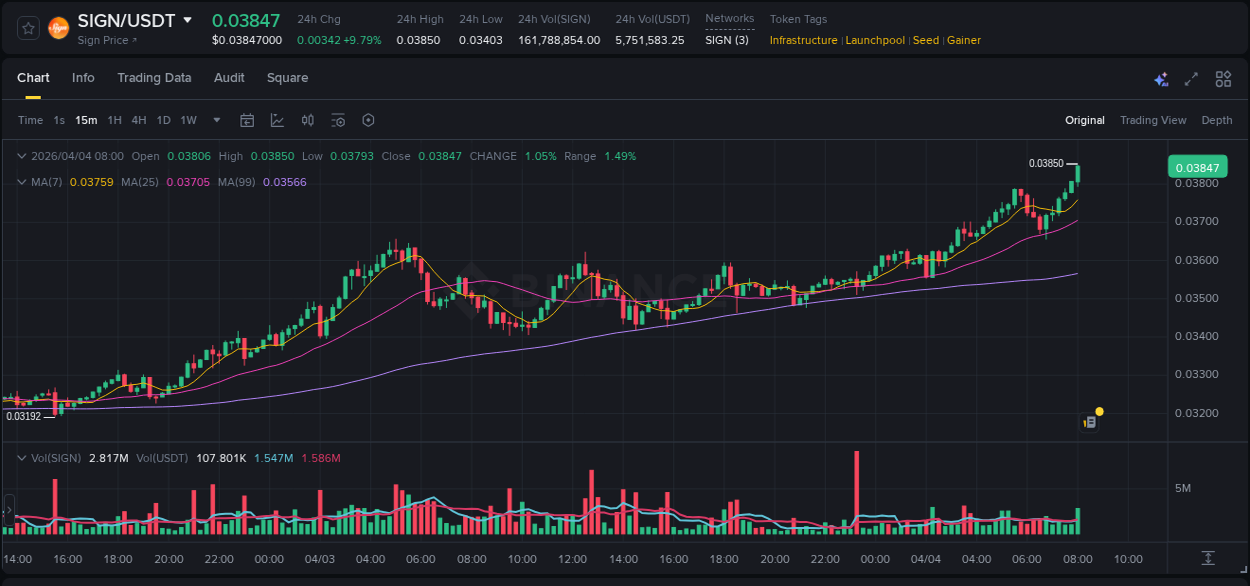This screenshot has height=586, width=1250.
Task: Click the favorite star icon for SIGN/USDT
Action: click(27, 28)
